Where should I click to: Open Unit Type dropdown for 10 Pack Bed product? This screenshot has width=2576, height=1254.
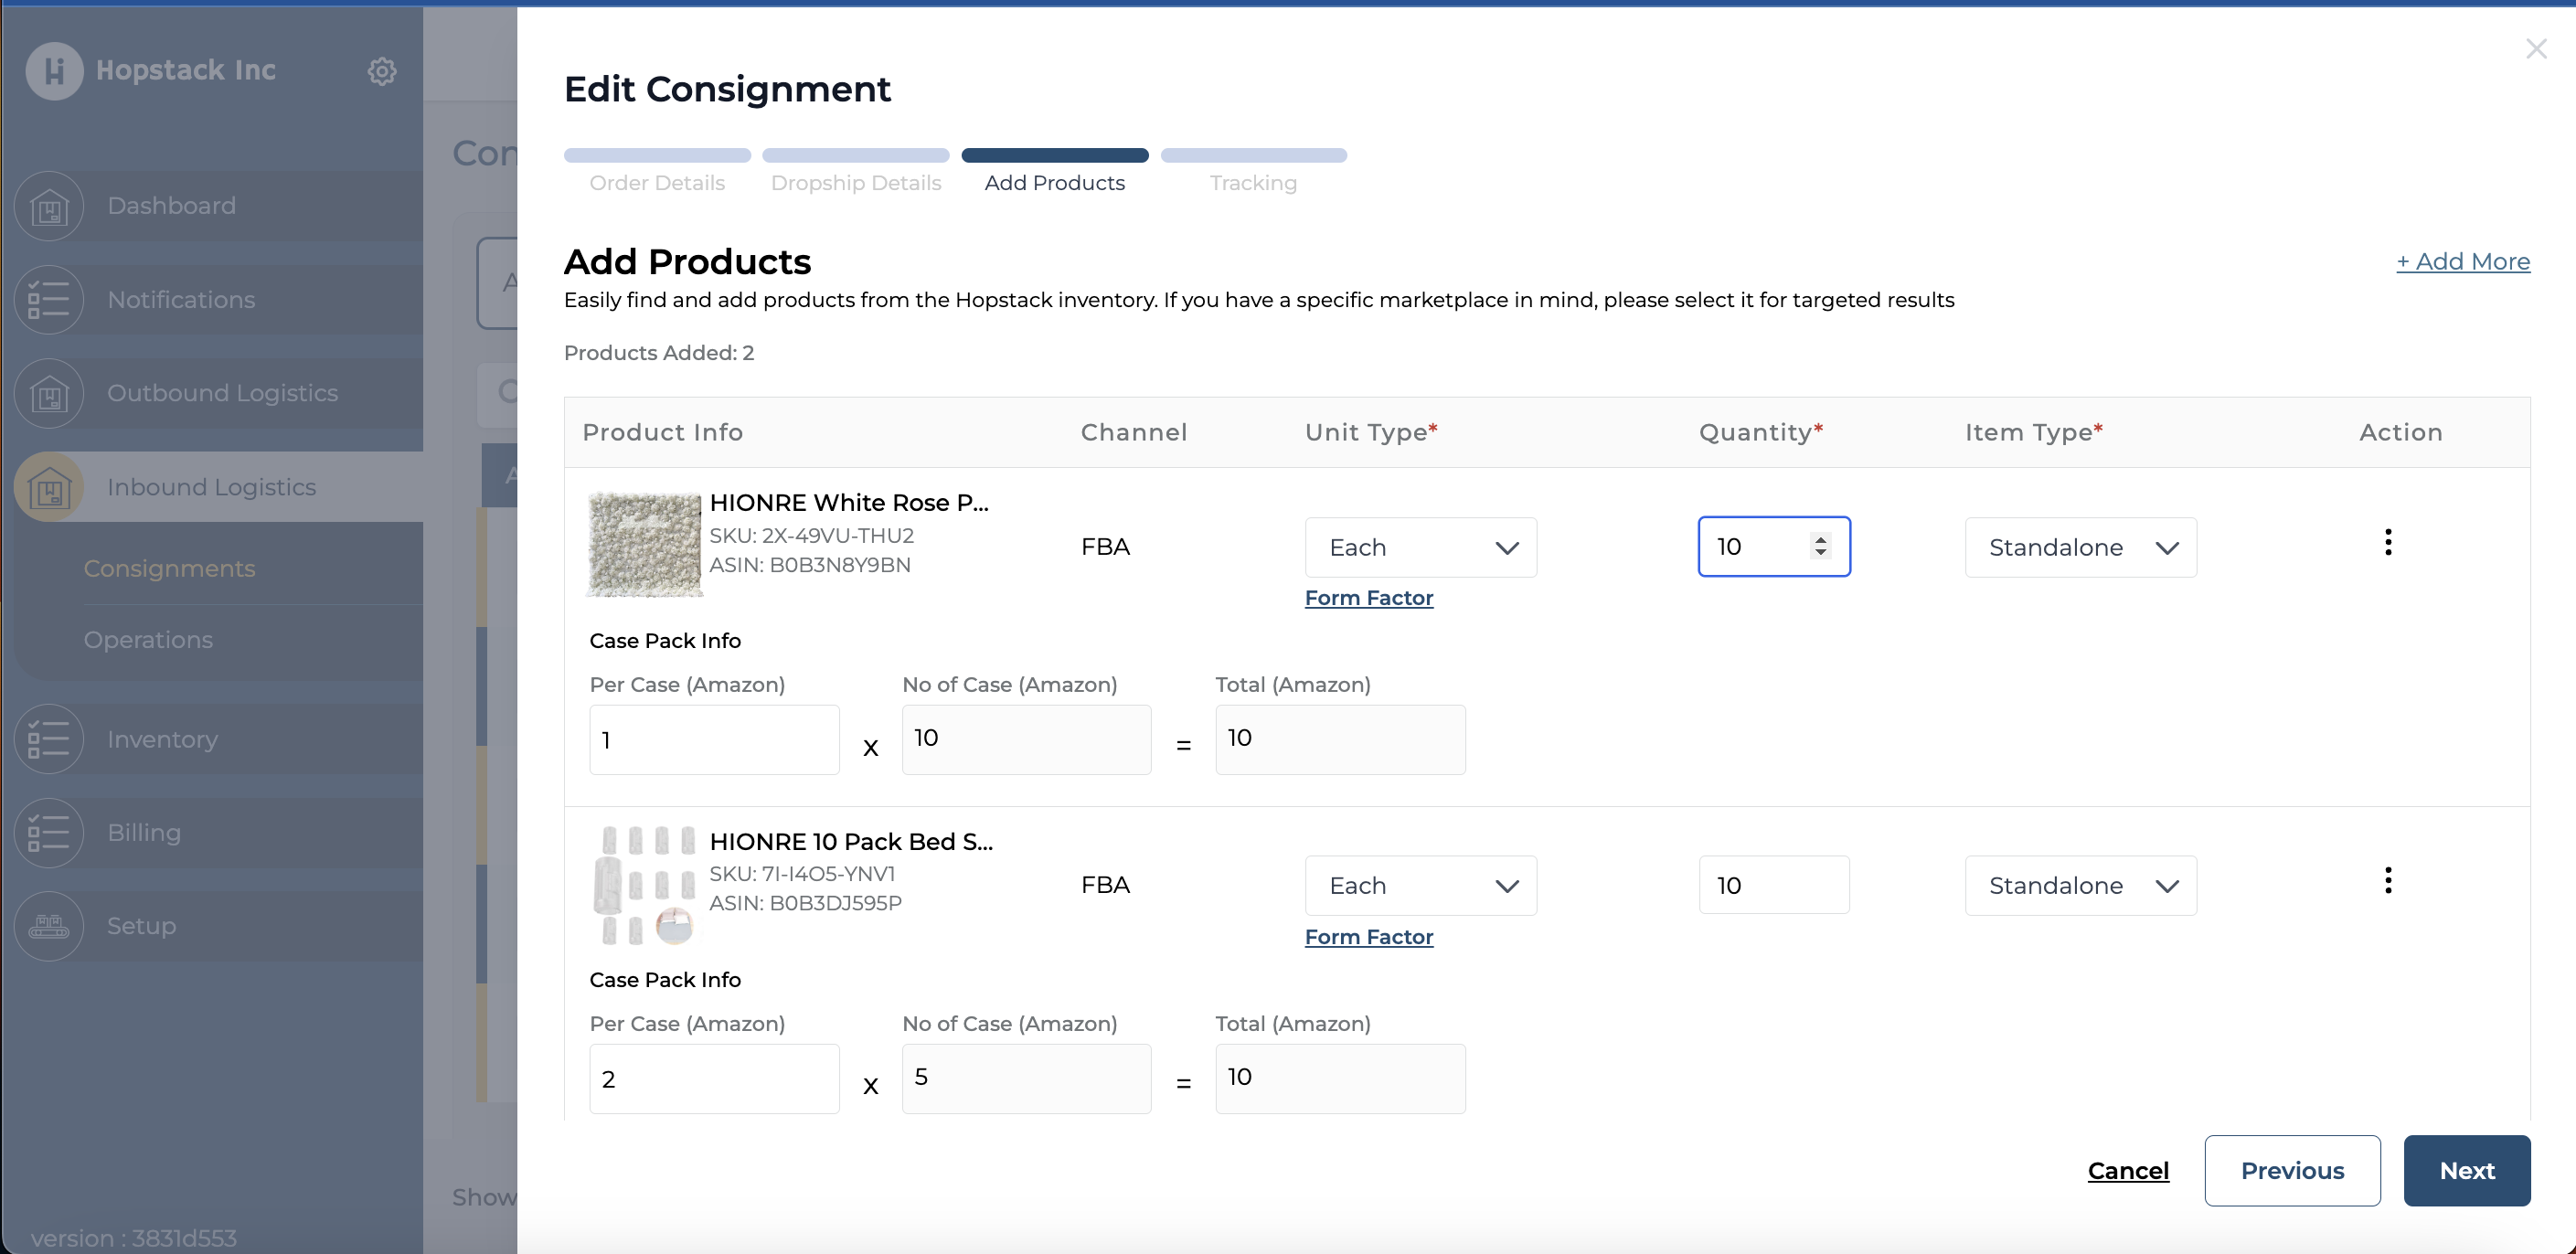click(x=1420, y=886)
